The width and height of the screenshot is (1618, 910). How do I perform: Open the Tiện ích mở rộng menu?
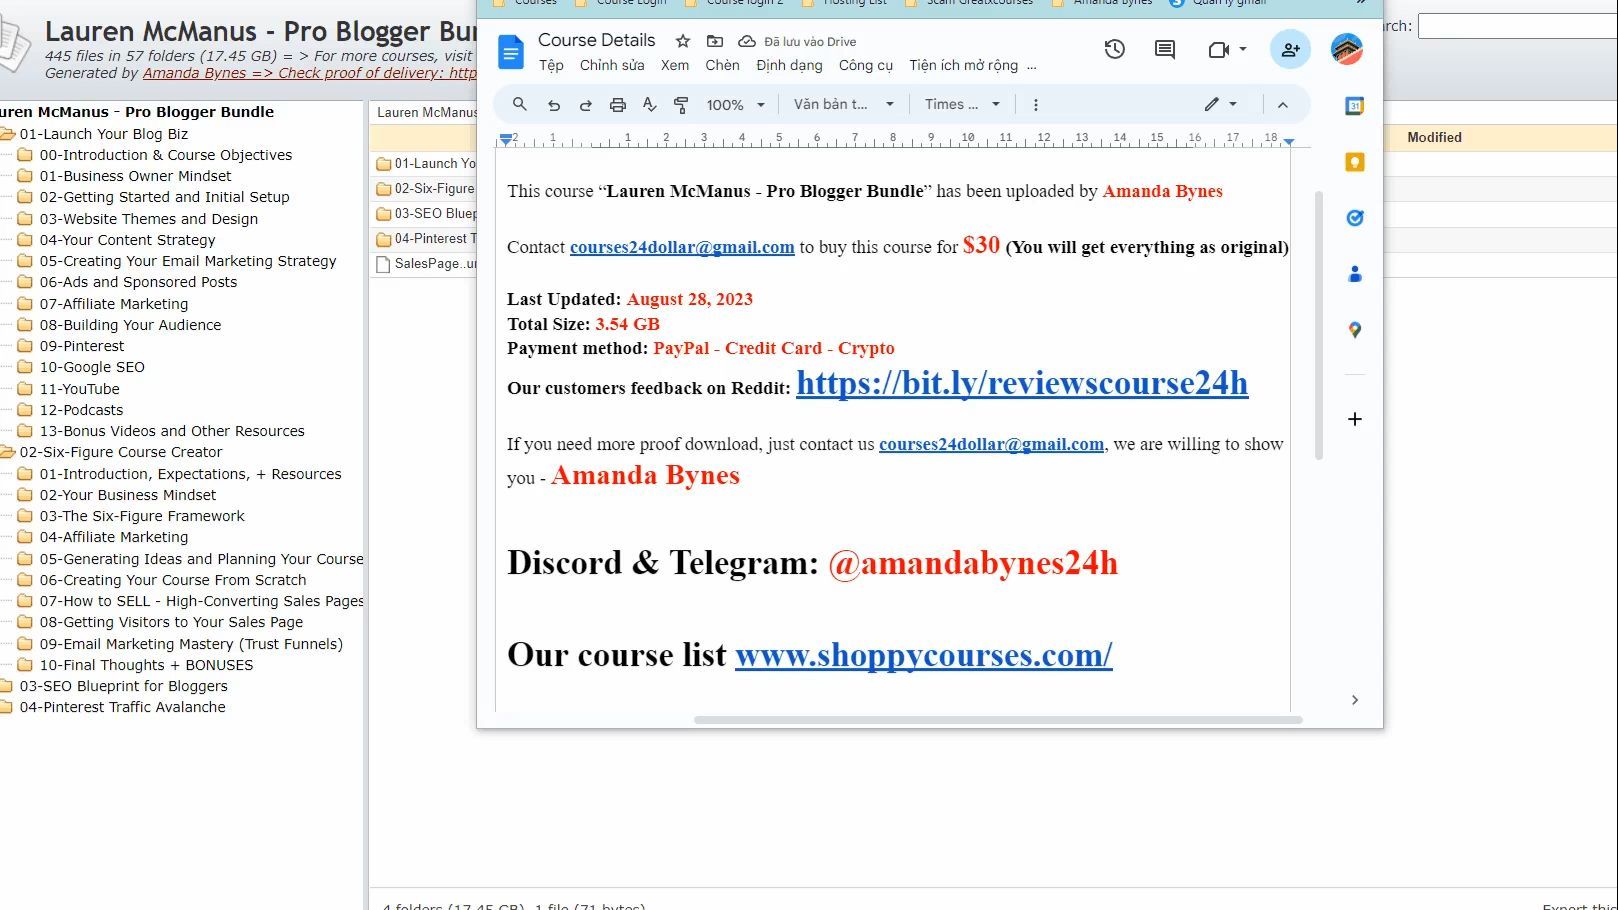pos(963,65)
